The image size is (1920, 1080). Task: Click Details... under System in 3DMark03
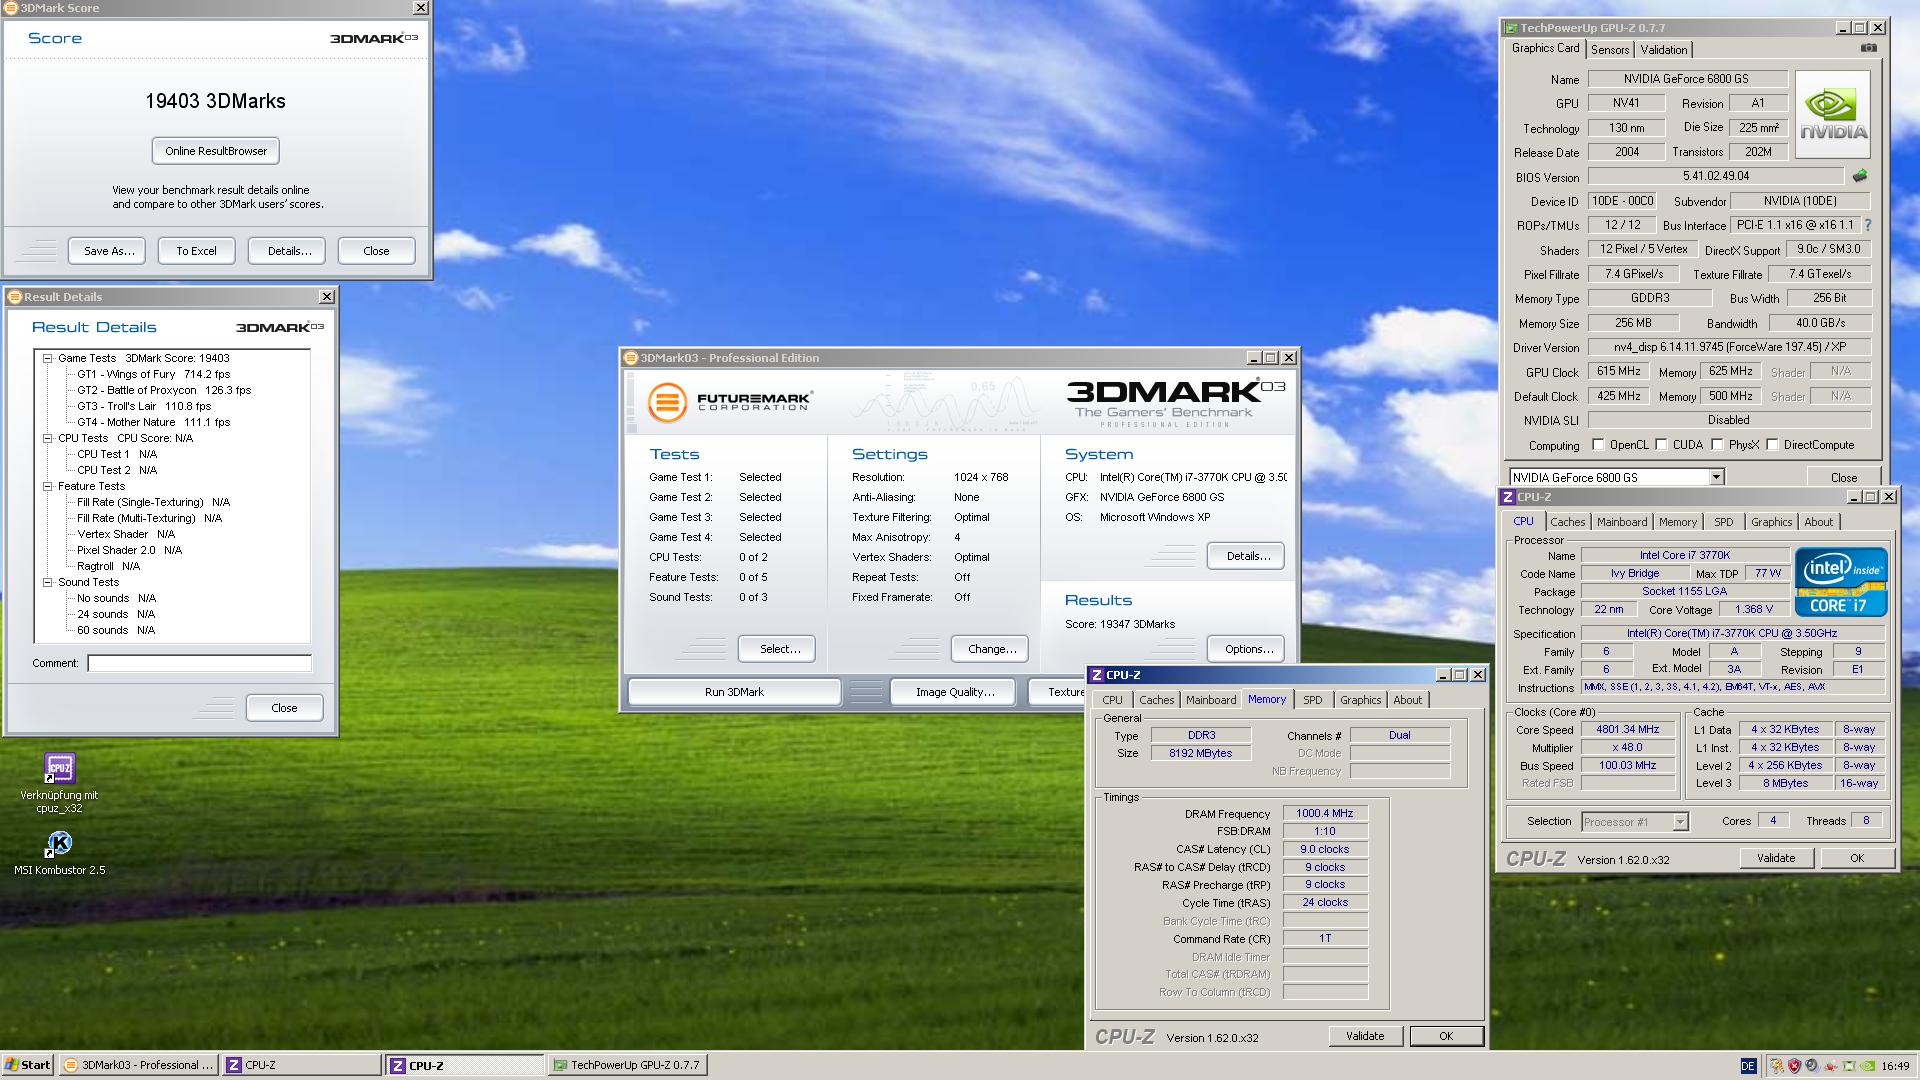1248,556
